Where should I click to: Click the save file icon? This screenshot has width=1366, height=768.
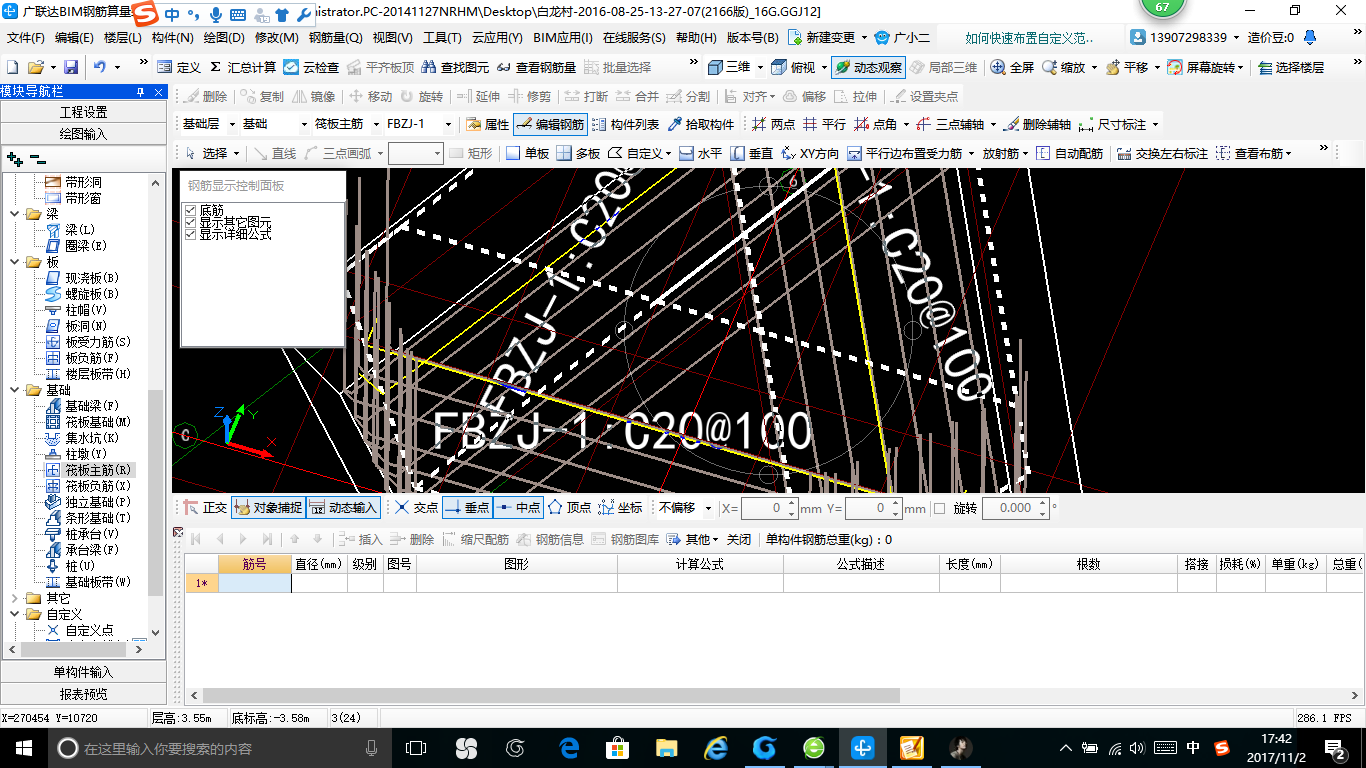click(71, 67)
